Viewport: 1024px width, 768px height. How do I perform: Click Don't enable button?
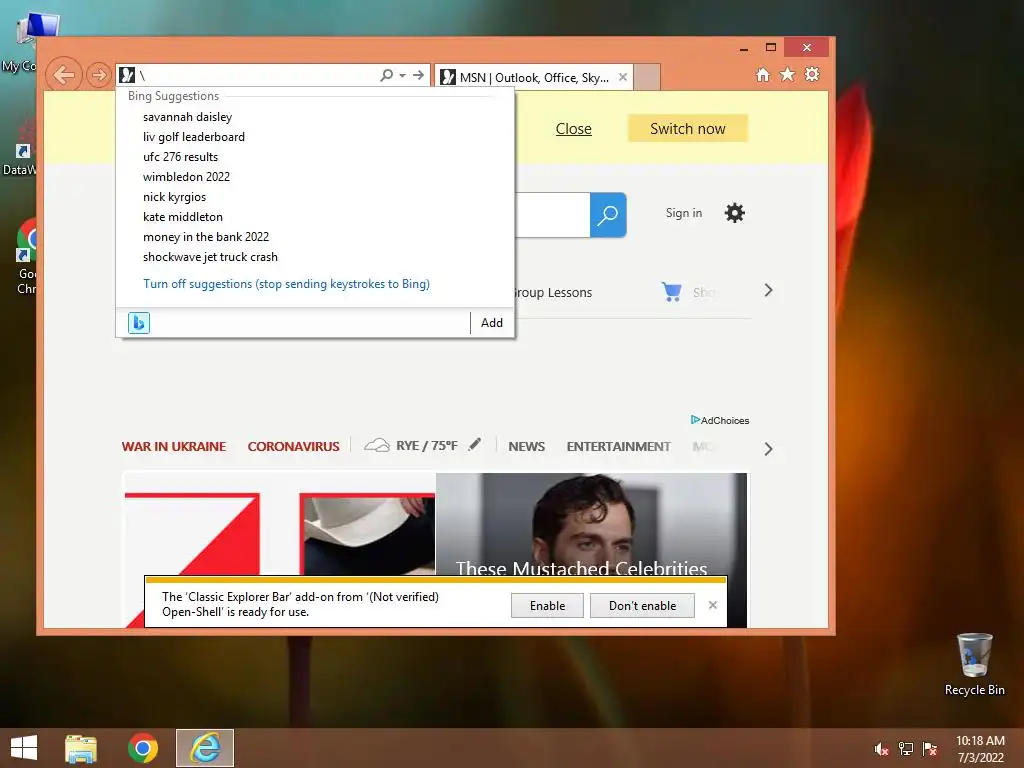tap(643, 606)
